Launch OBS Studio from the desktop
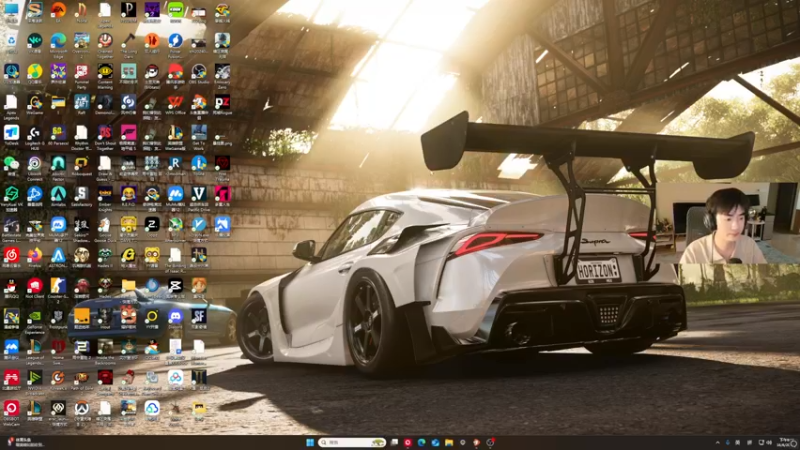This screenshot has height=450, width=800. 199,71
